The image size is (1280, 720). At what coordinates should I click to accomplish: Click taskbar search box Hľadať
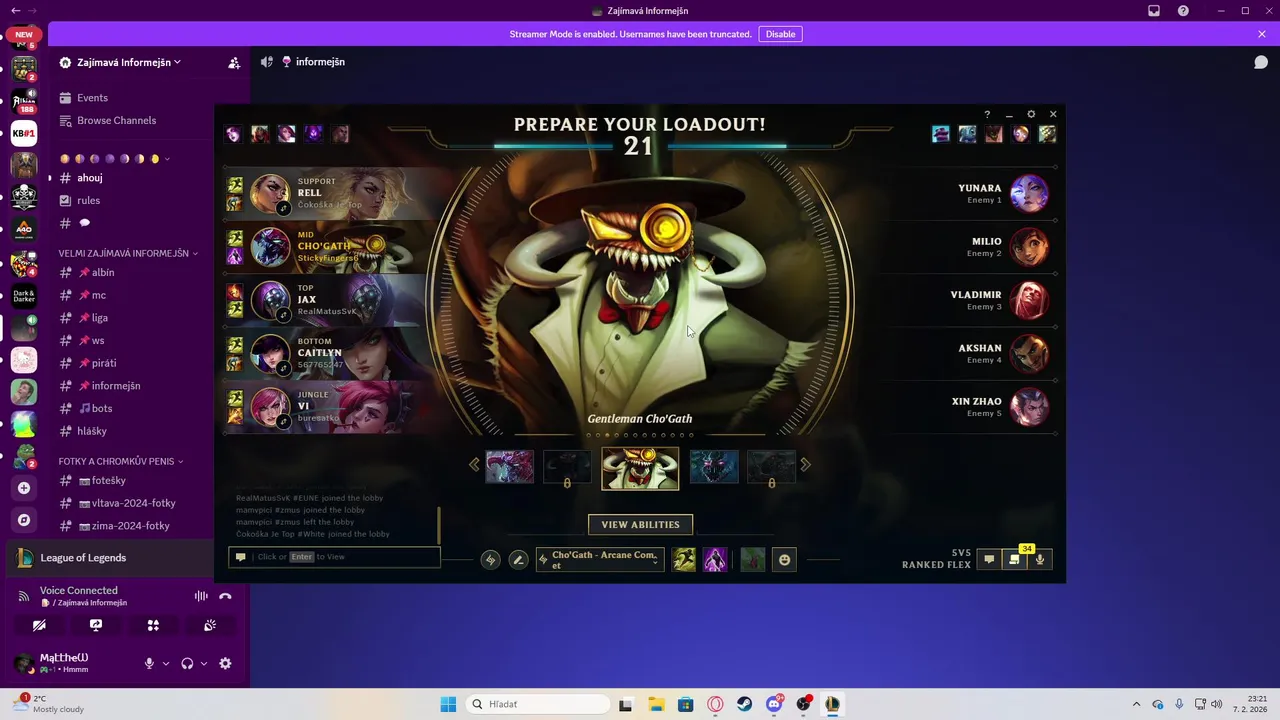coord(538,704)
